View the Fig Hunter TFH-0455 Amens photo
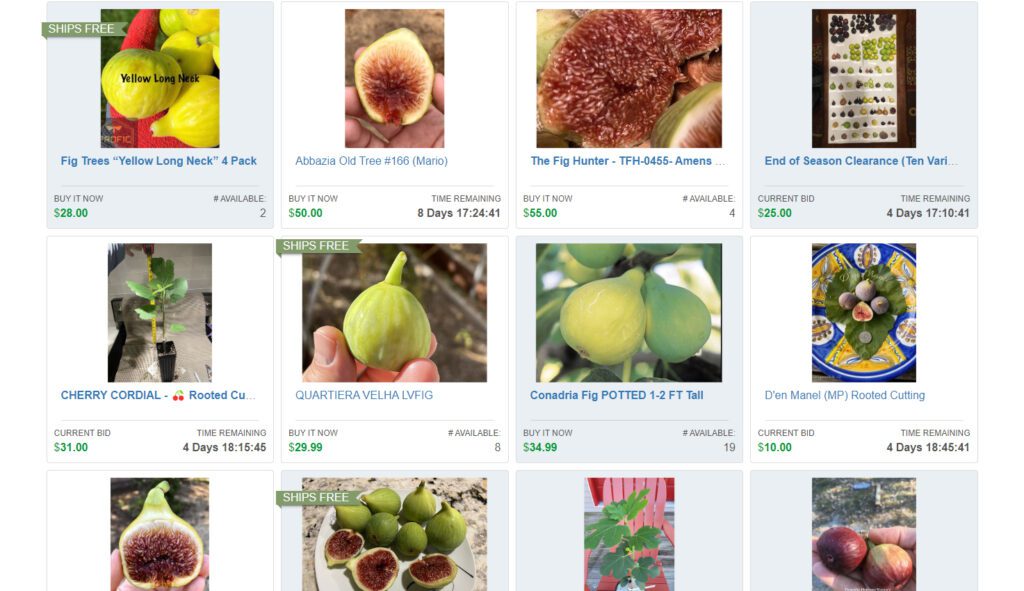The height and width of the screenshot is (591, 1024). [x=629, y=78]
